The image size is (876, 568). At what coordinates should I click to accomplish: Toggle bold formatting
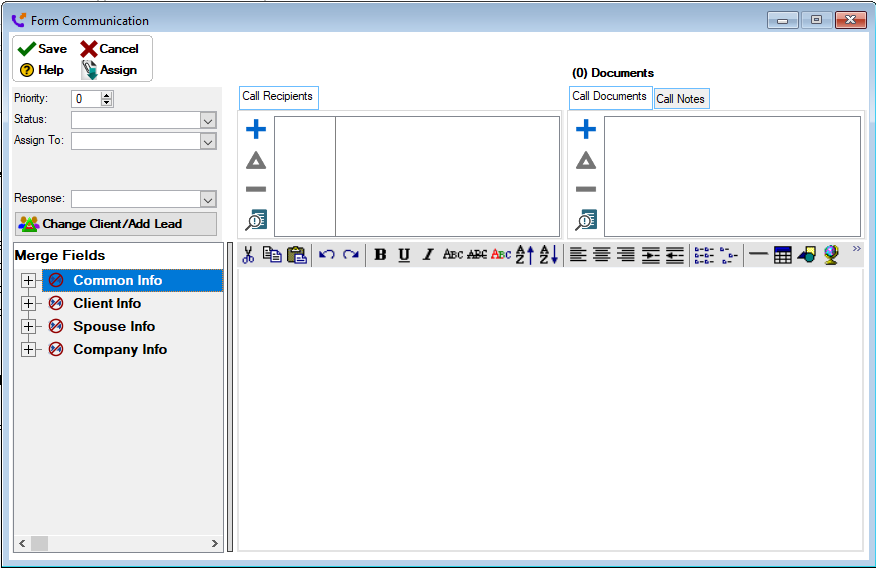[x=380, y=255]
